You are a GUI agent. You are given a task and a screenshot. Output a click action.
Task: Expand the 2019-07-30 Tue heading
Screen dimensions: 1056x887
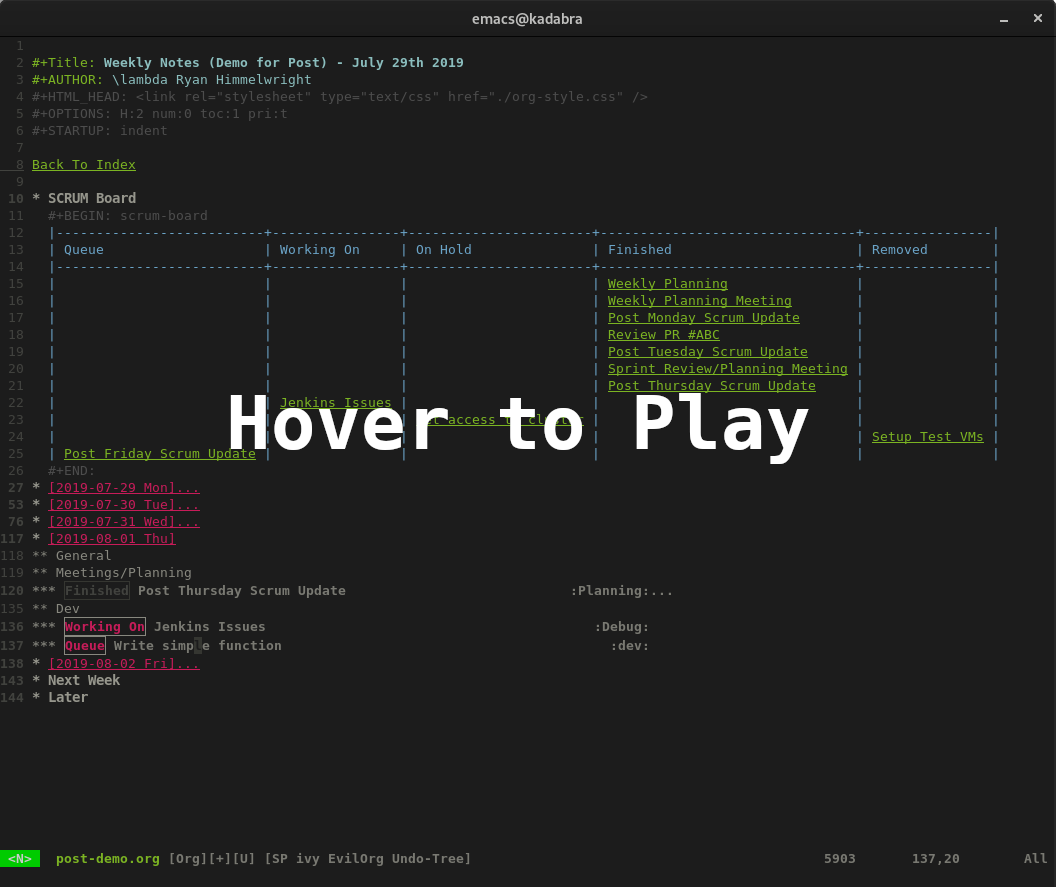(123, 505)
